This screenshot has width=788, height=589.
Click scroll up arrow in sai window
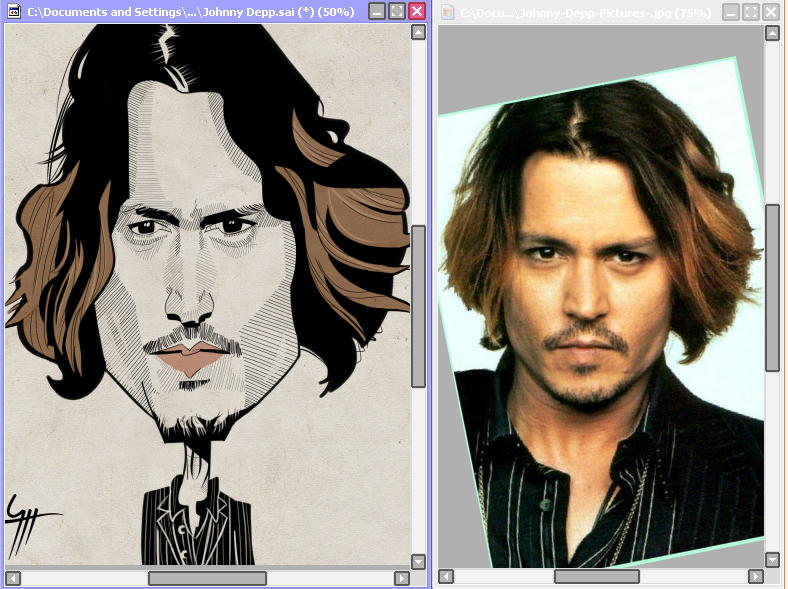coord(418,32)
